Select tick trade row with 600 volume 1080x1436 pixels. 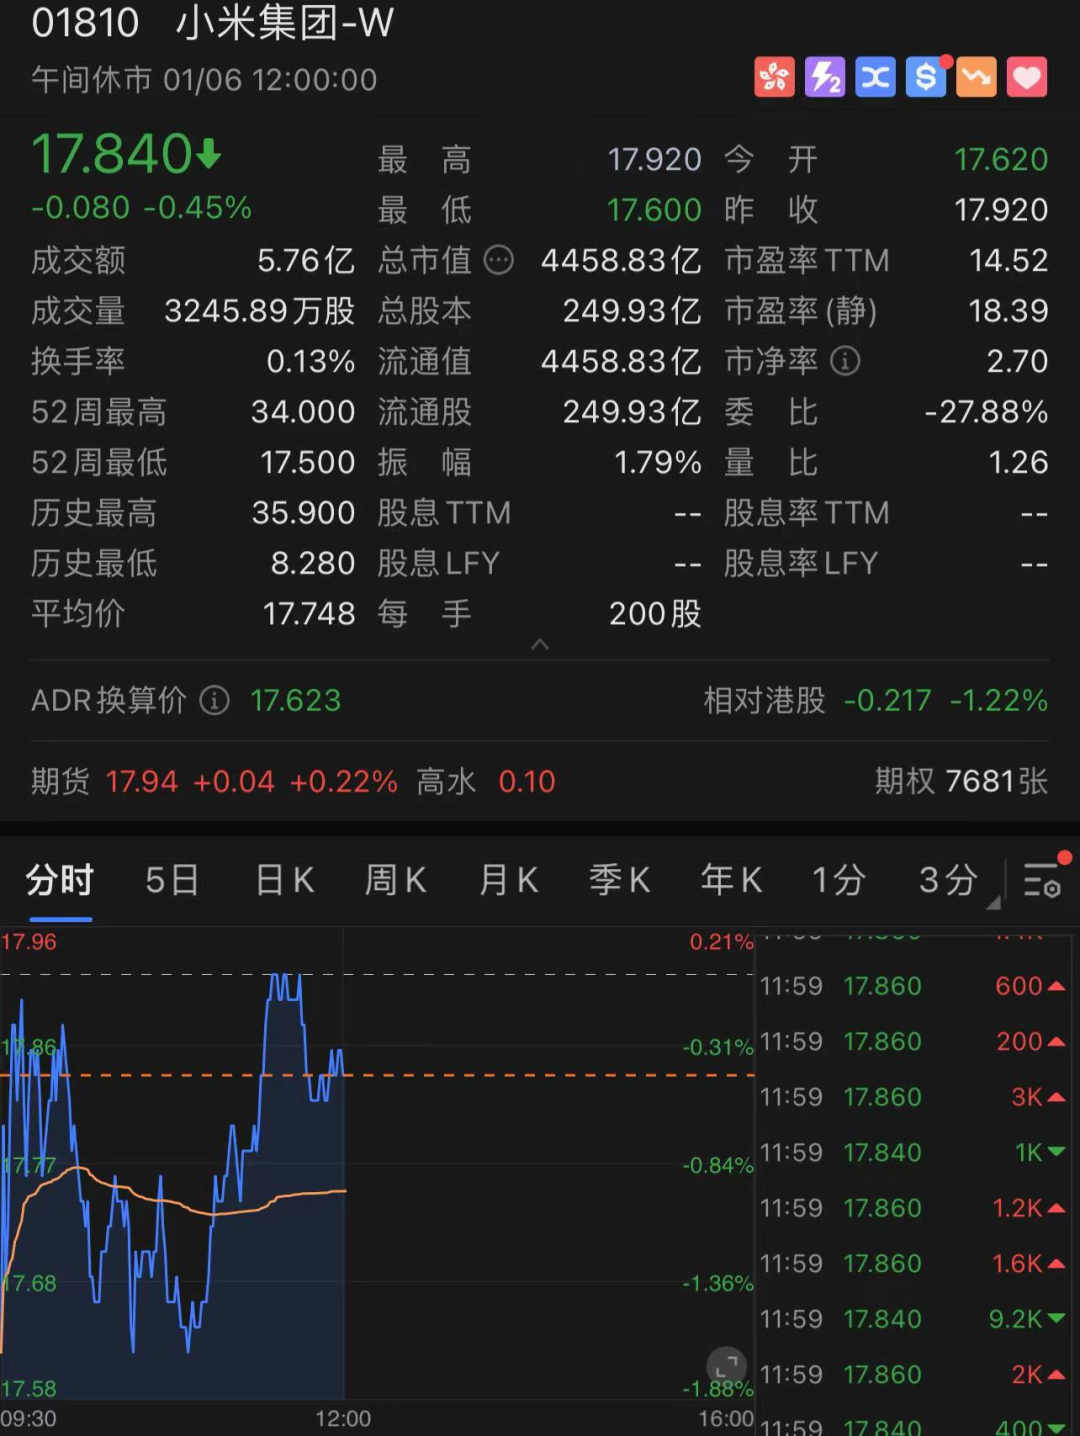tap(913, 986)
